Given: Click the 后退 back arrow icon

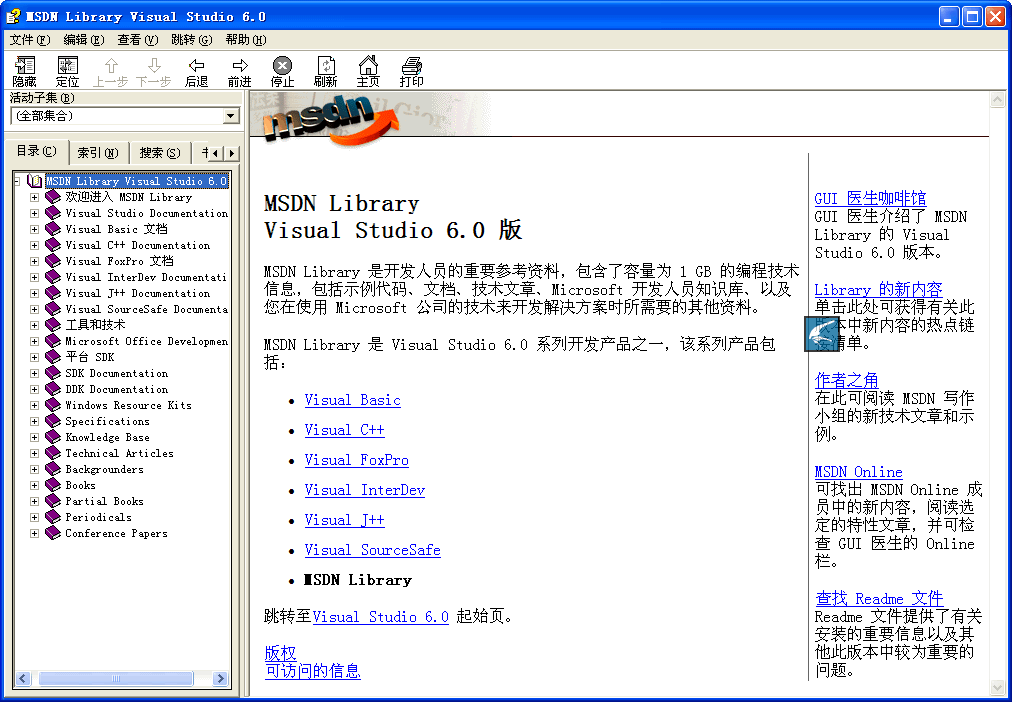Looking at the screenshot, I should pos(196,70).
